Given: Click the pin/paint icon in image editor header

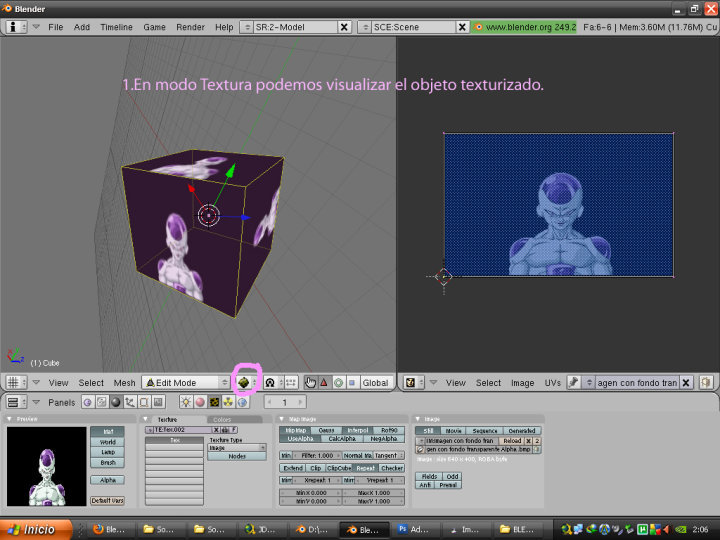Looking at the screenshot, I should [x=573, y=382].
